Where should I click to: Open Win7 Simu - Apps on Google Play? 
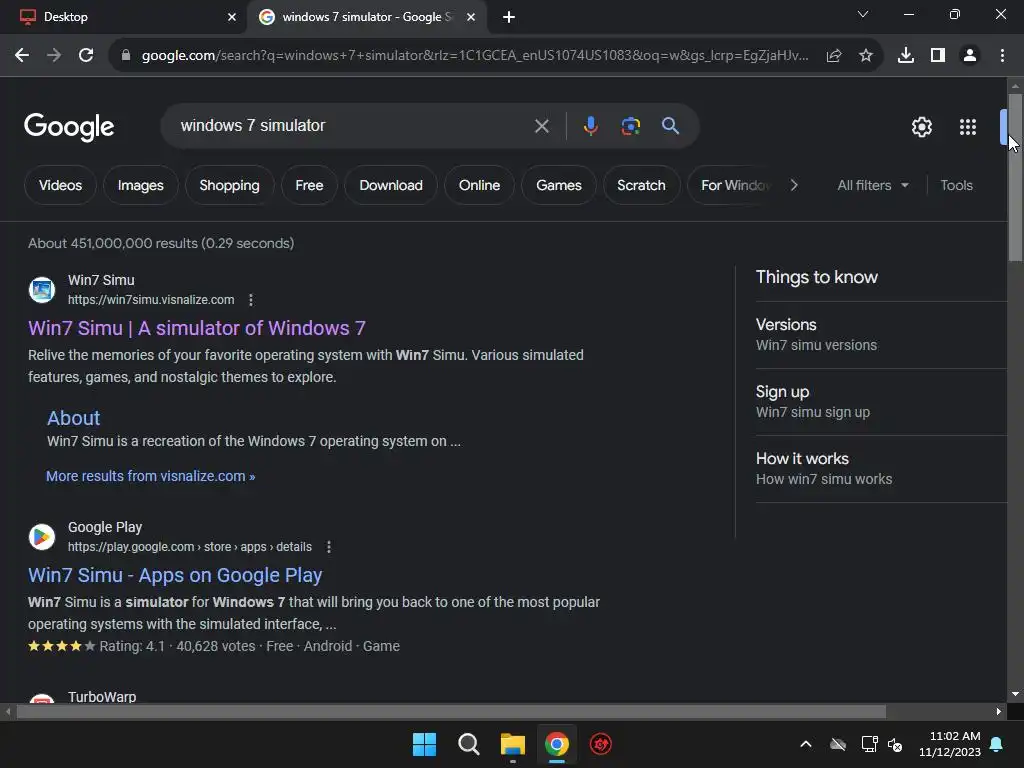point(175,575)
